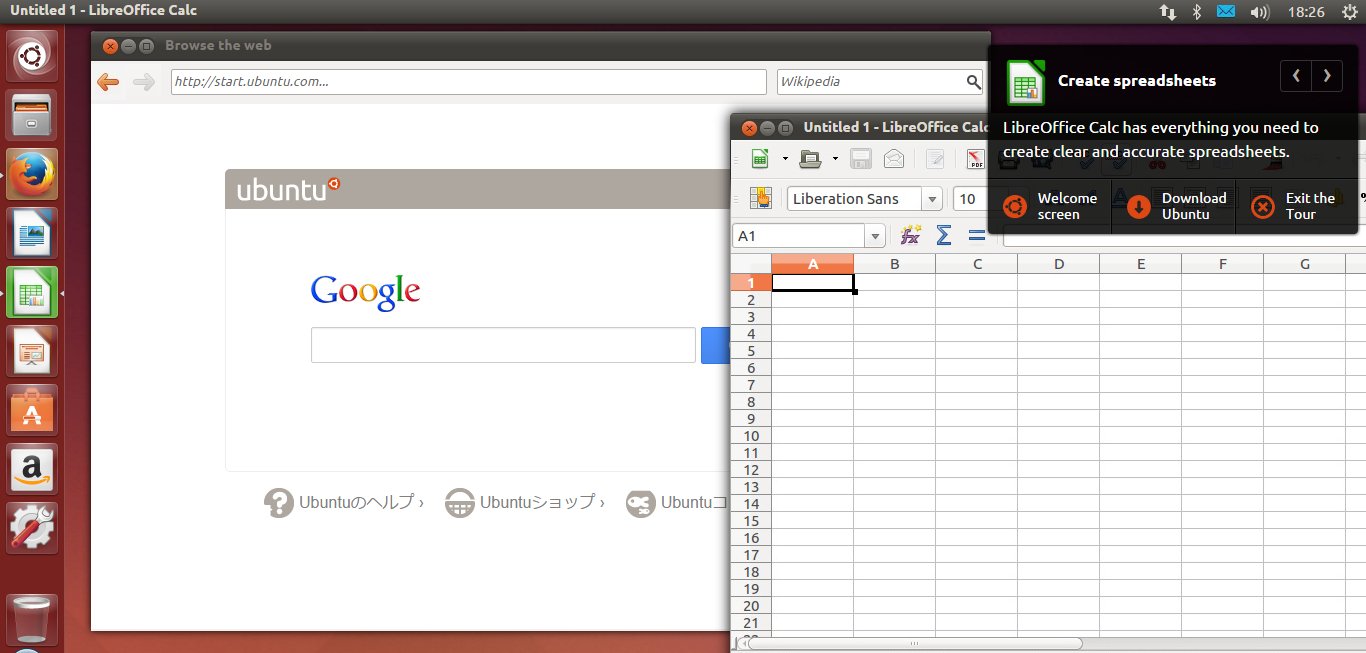Select column E header in Calc
Viewport: 1366px width, 653px height.
(x=1141, y=264)
